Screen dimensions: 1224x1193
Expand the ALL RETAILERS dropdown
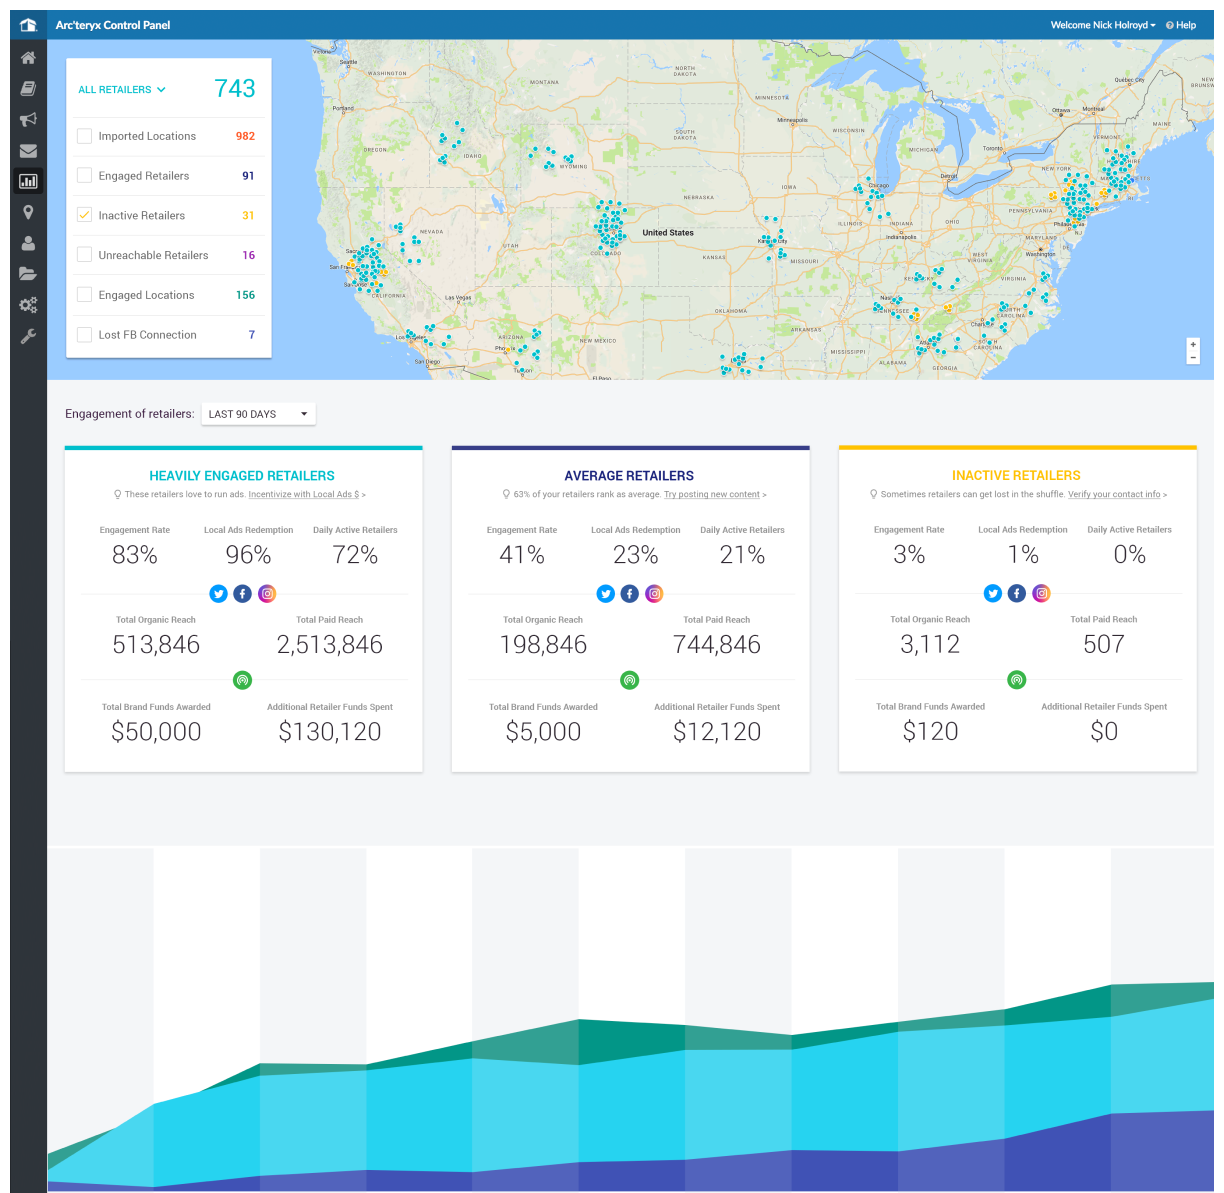(x=122, y=90)
